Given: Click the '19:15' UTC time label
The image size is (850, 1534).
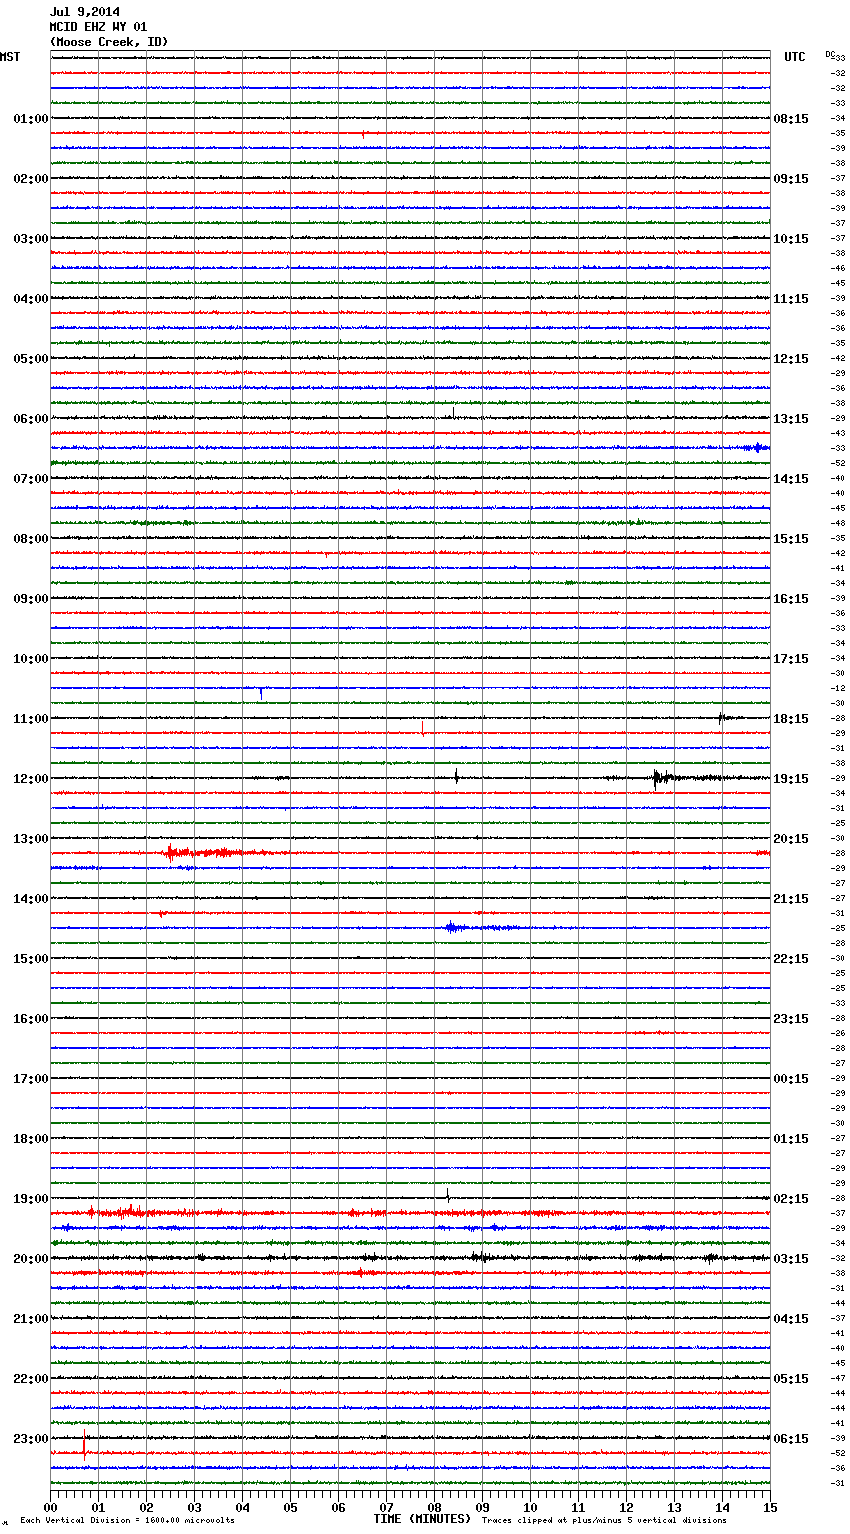Looking at the screenshot, I should (x=791, y=779).
